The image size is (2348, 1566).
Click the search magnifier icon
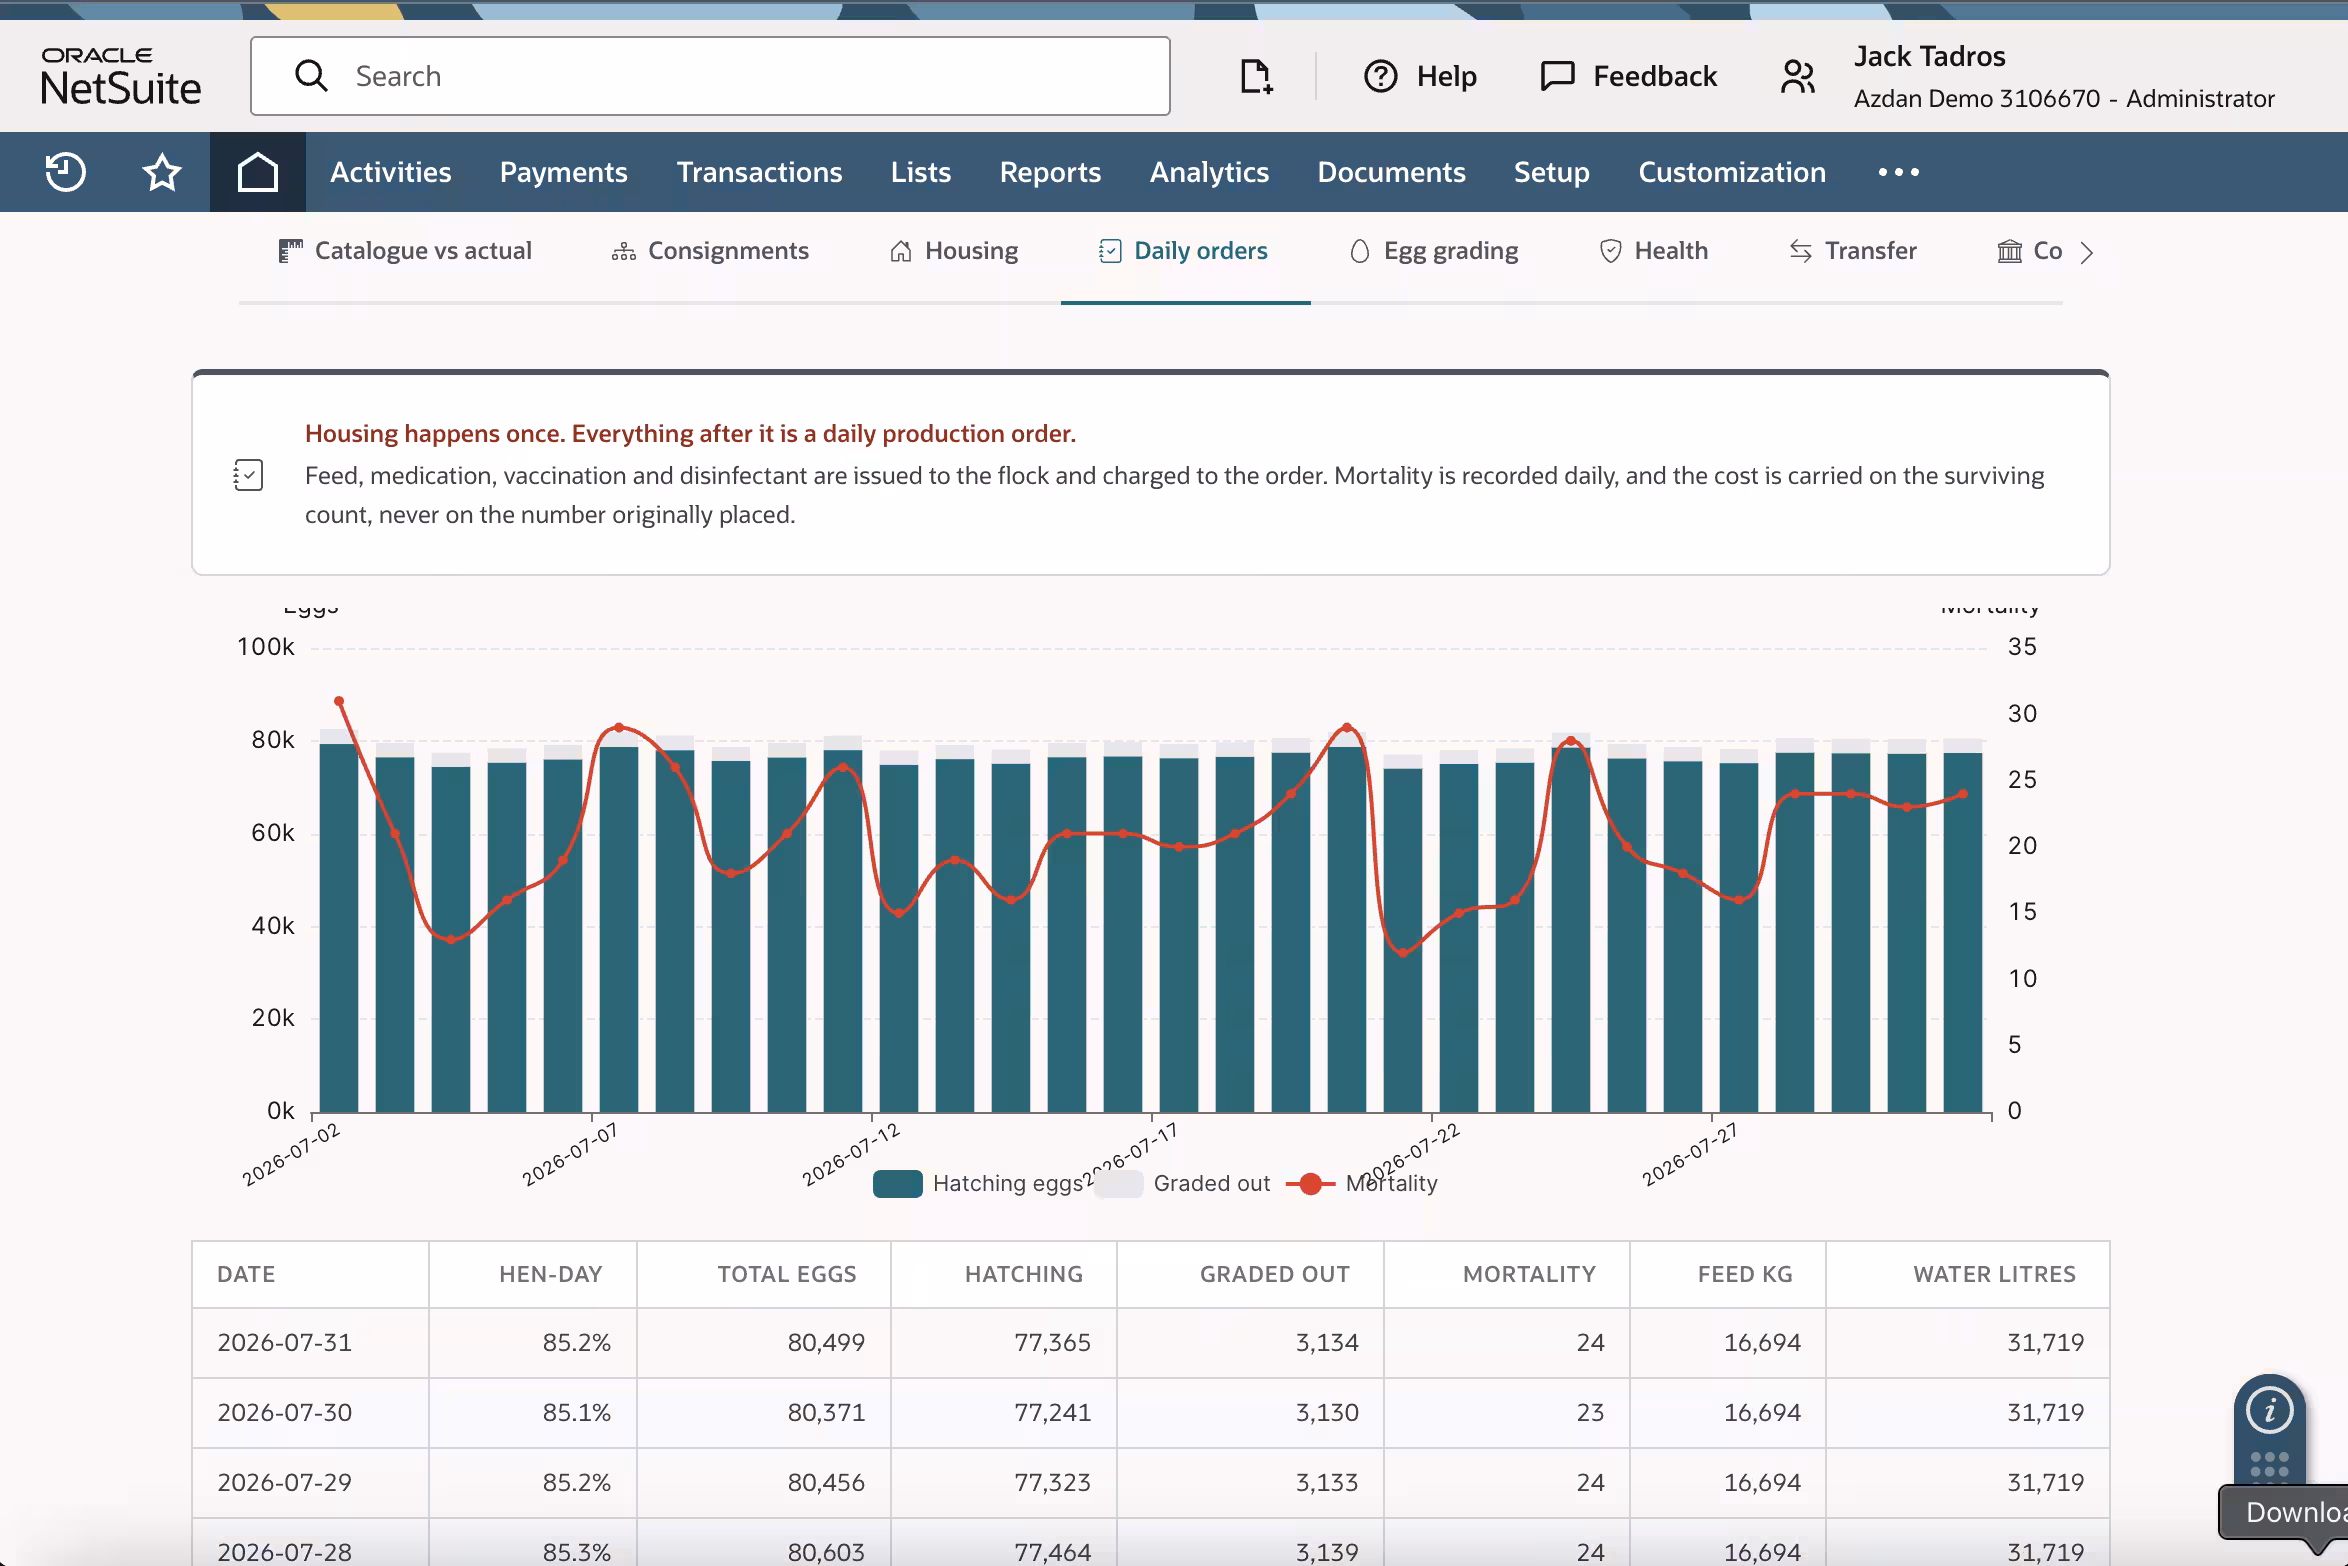(311, 76)
